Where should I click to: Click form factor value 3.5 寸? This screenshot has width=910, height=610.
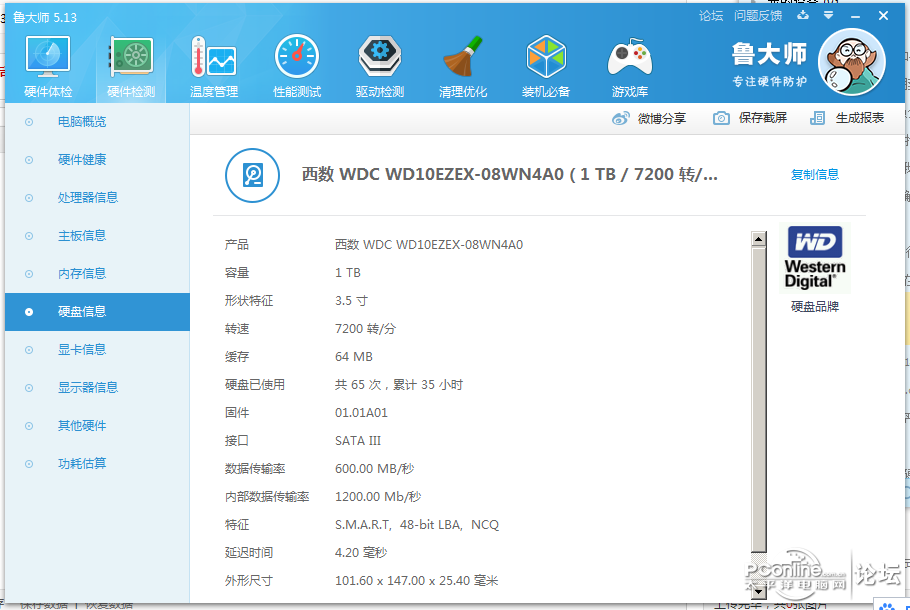point(351,301)
